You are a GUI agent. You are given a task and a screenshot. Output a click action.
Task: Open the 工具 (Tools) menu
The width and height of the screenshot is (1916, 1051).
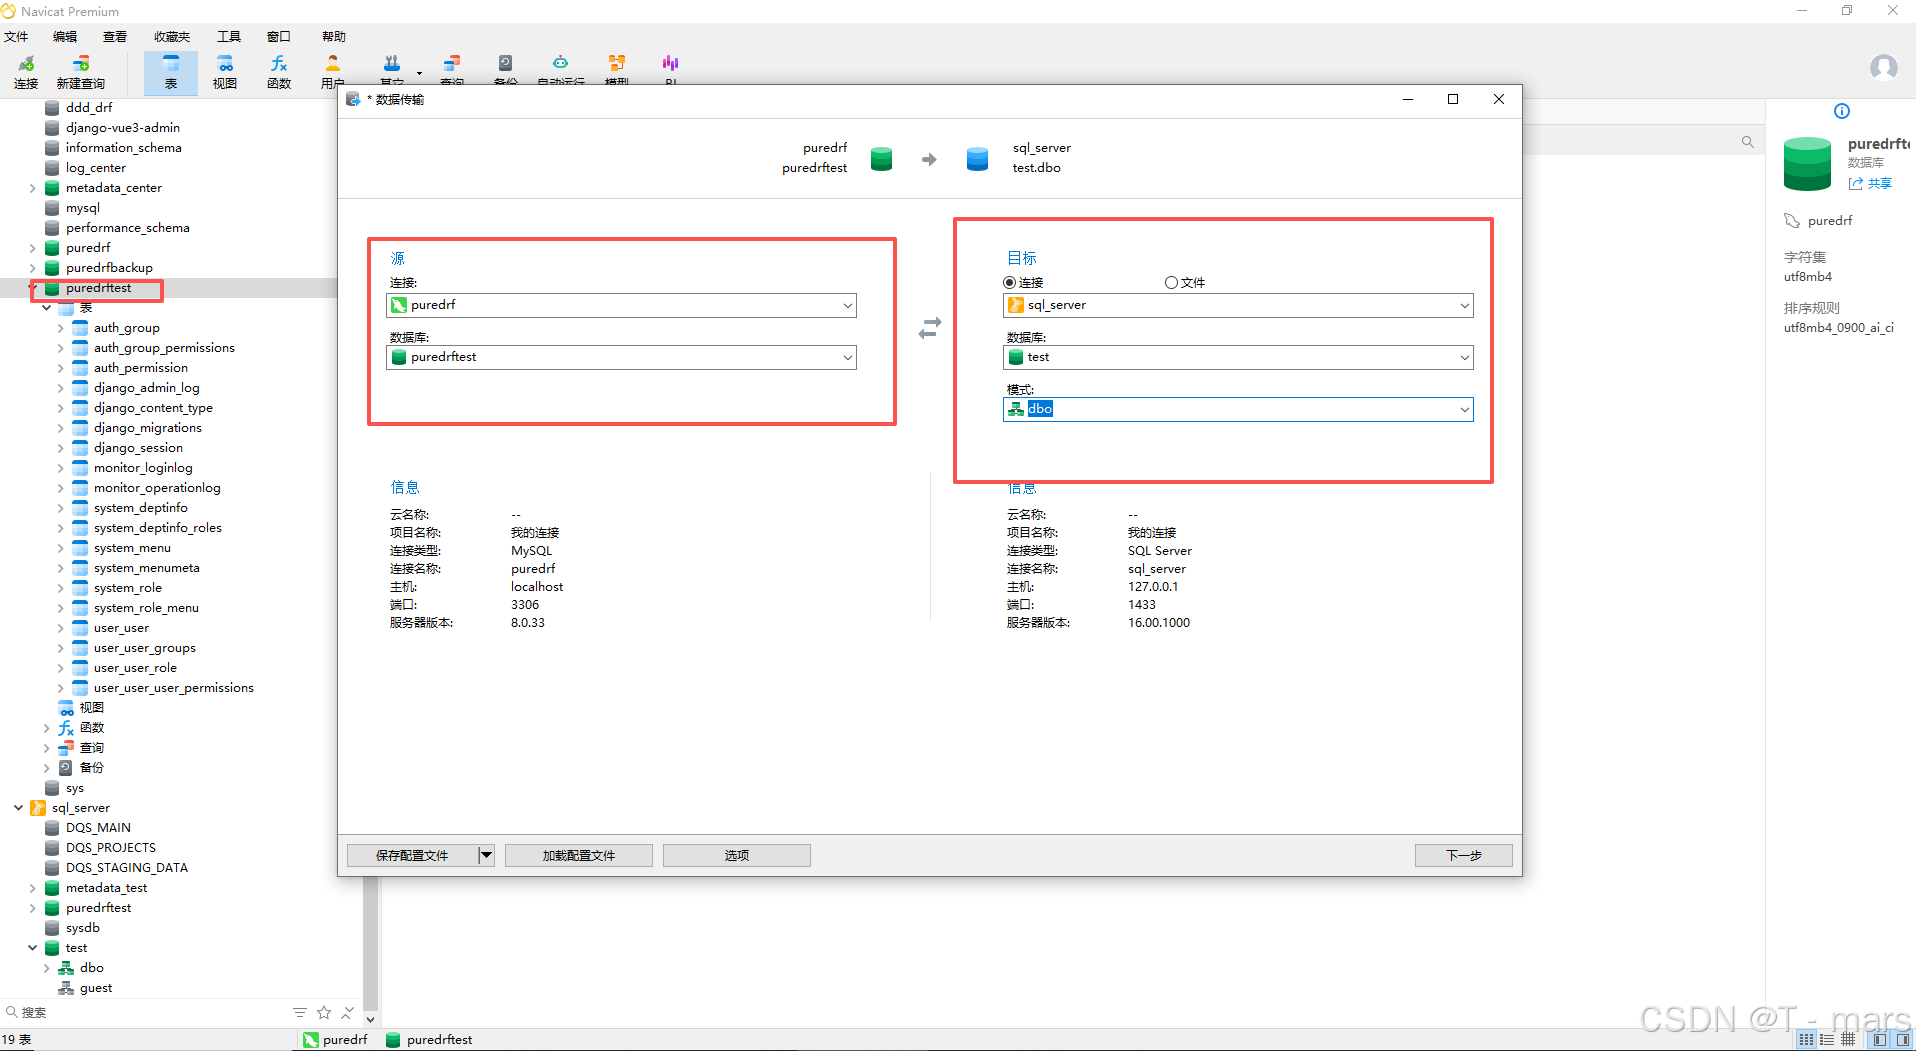click(229, 37)
